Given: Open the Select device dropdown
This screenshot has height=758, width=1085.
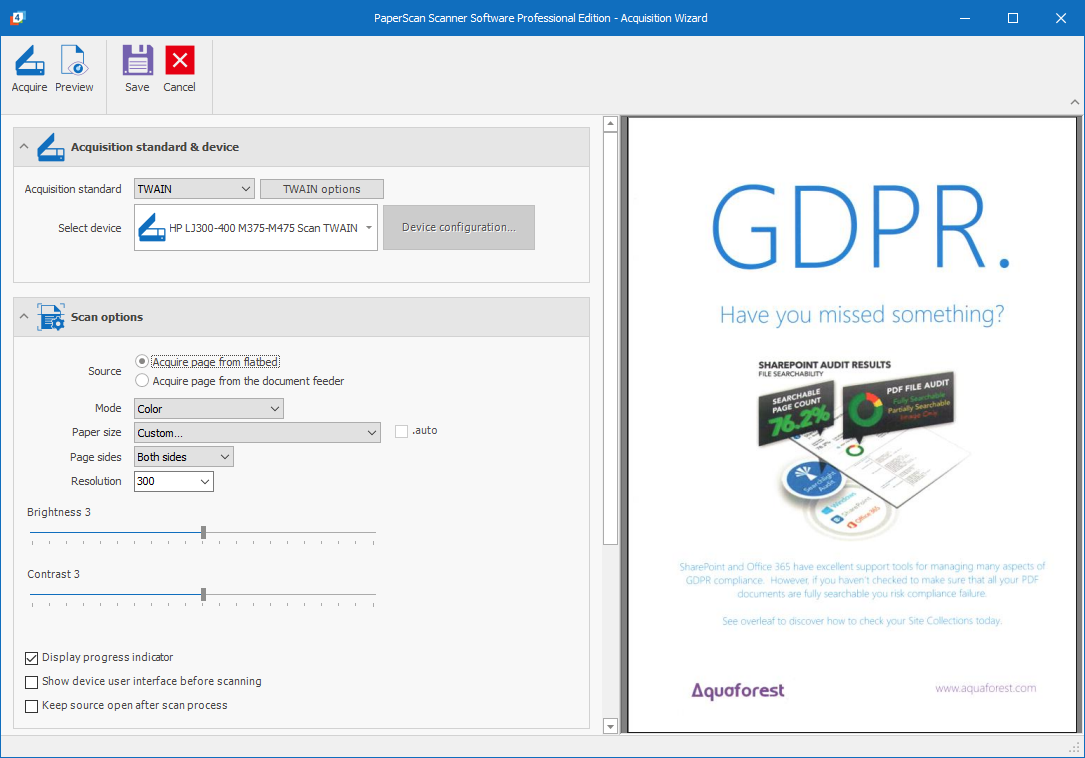Looking at the screenshot, I should (256, 227).
